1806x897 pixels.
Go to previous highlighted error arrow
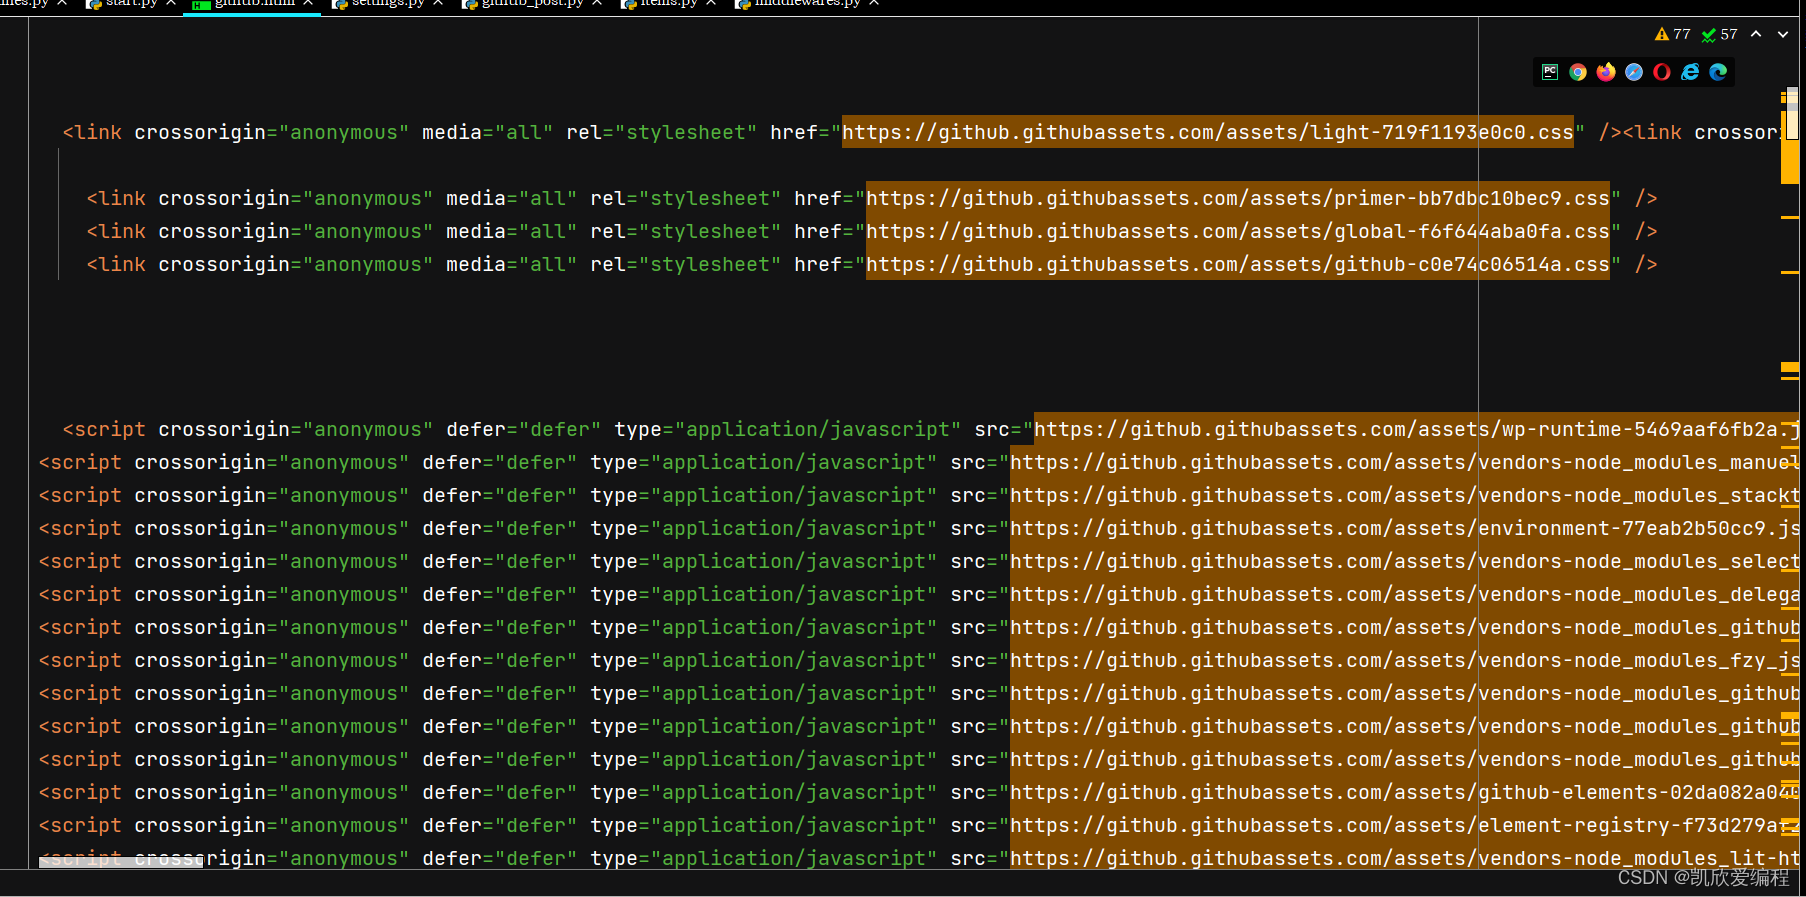point(1756,34)
